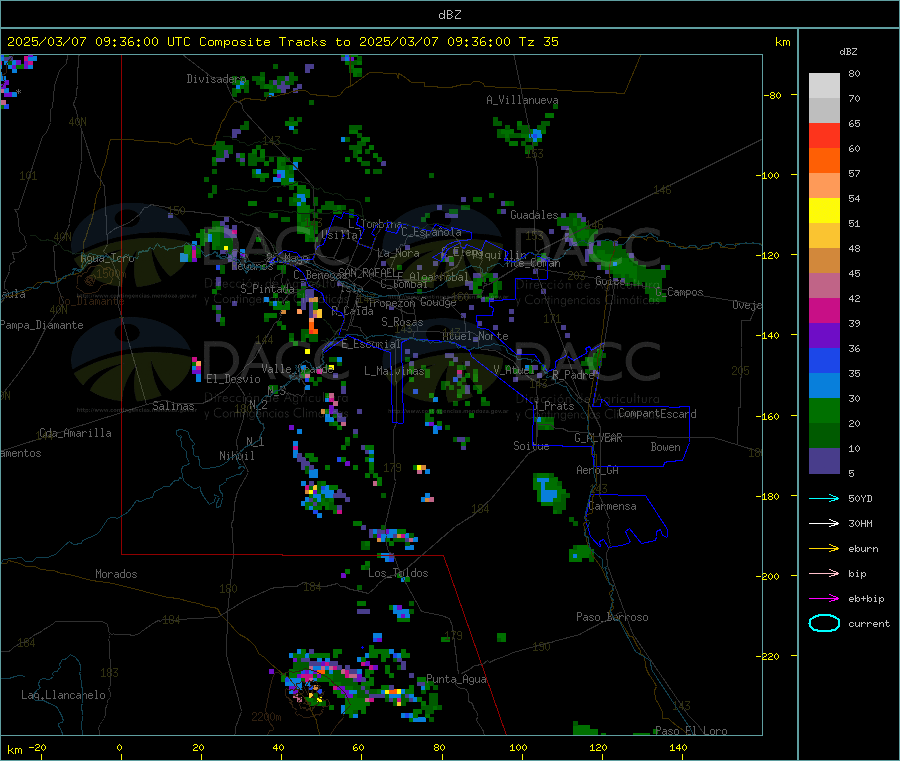Click the R_Padre location label
Screen dimensions: 900x761
pyautogui.click(x=573, y=375)
